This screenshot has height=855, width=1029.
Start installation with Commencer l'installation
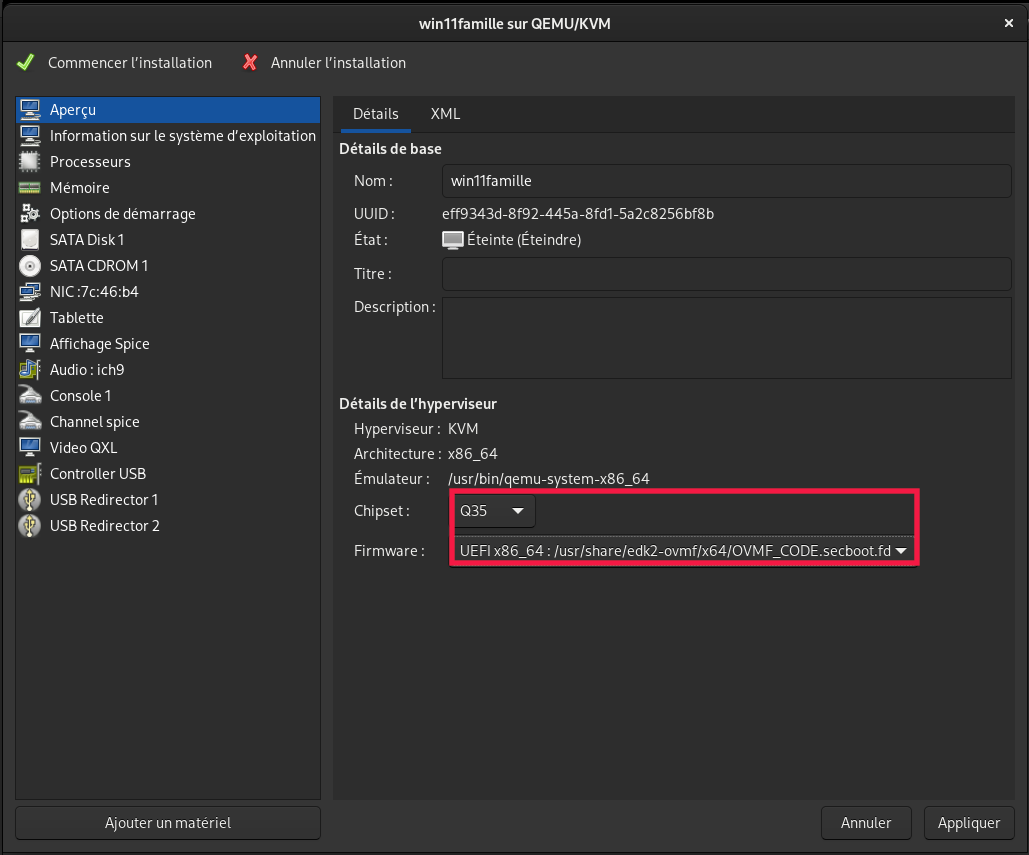[x=115, y=63]
